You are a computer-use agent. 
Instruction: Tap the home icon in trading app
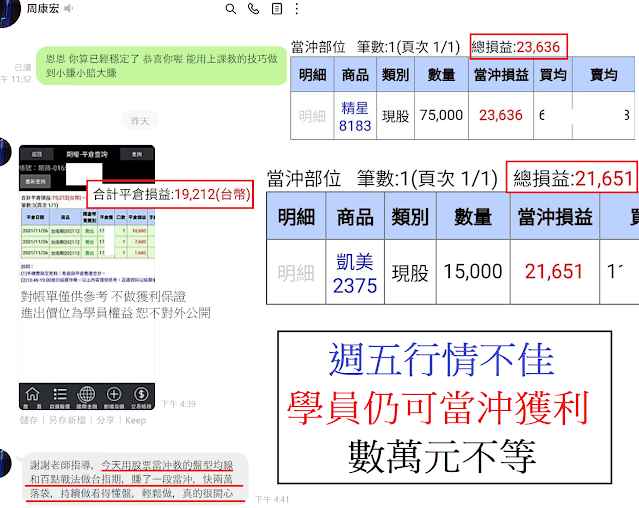(32, 396)
